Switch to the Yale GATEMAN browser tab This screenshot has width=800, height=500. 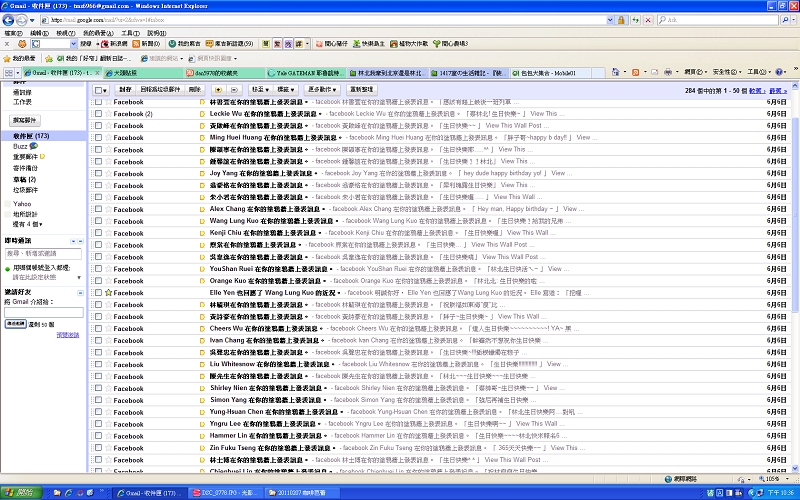point(306,73)
